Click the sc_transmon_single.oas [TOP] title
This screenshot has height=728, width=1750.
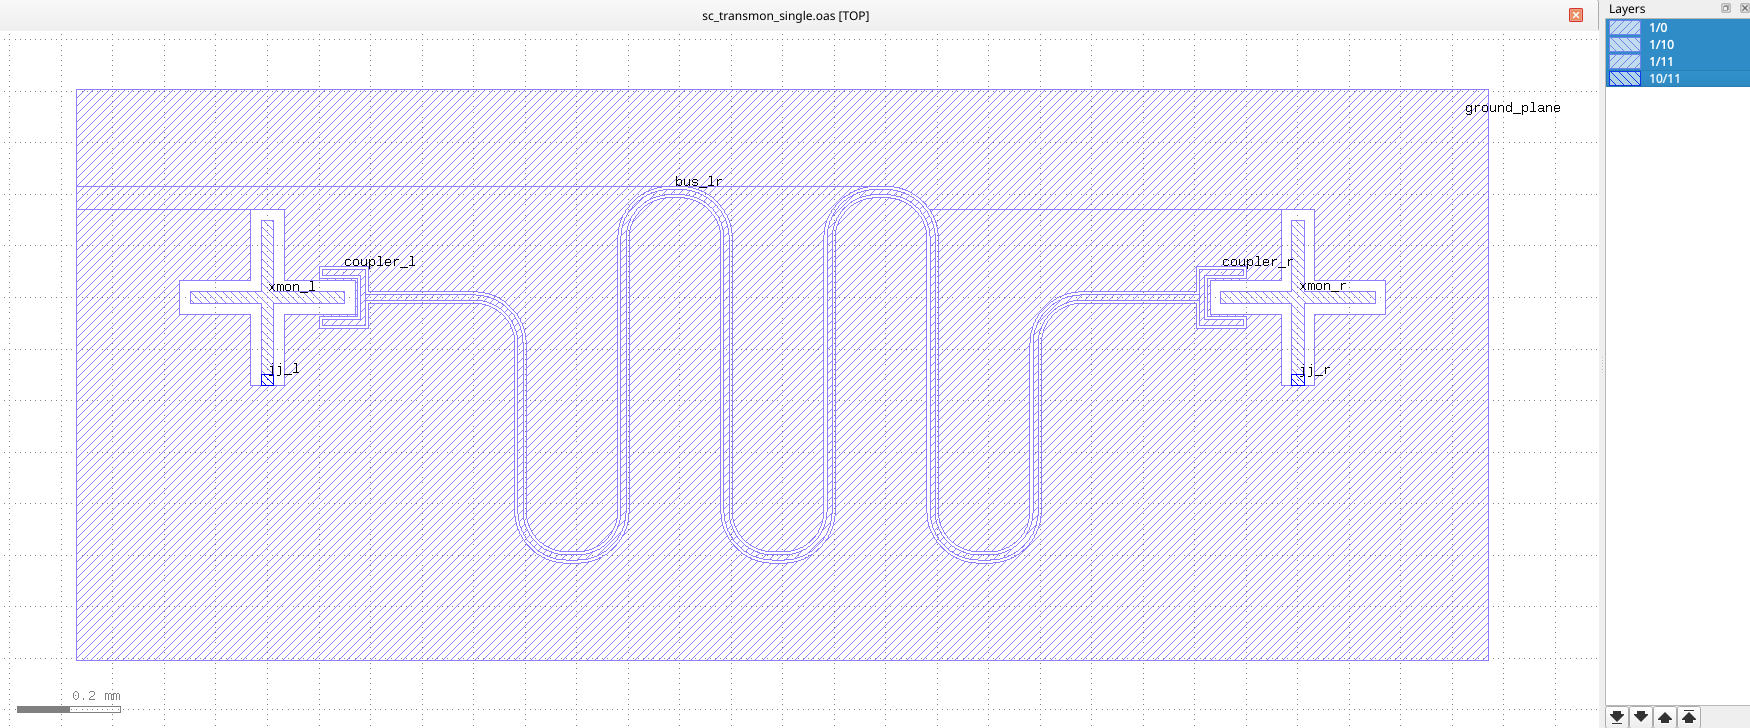coord(785,15)
